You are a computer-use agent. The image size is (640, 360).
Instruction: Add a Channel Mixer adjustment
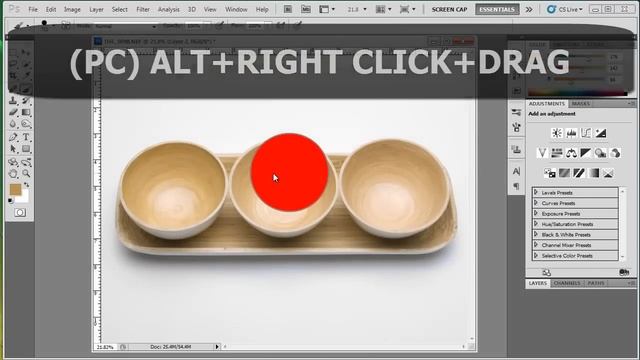[615, 153]
